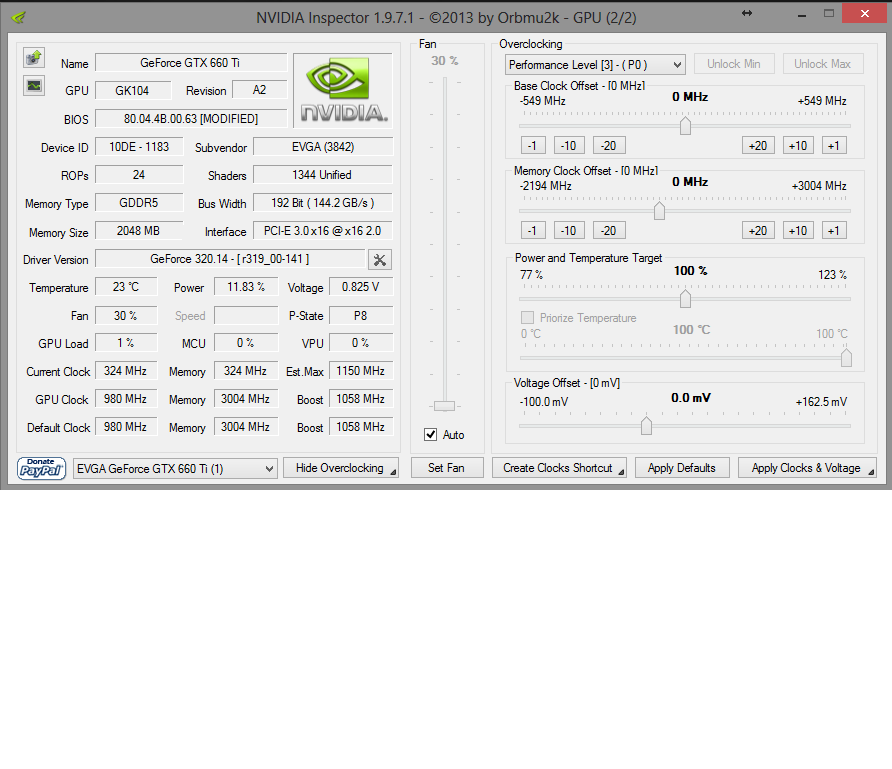Click the NVIDIA Inspector title bar icon
Viewport: 892px width, 769px height.
pyautogui.click(x=18, y=17)
